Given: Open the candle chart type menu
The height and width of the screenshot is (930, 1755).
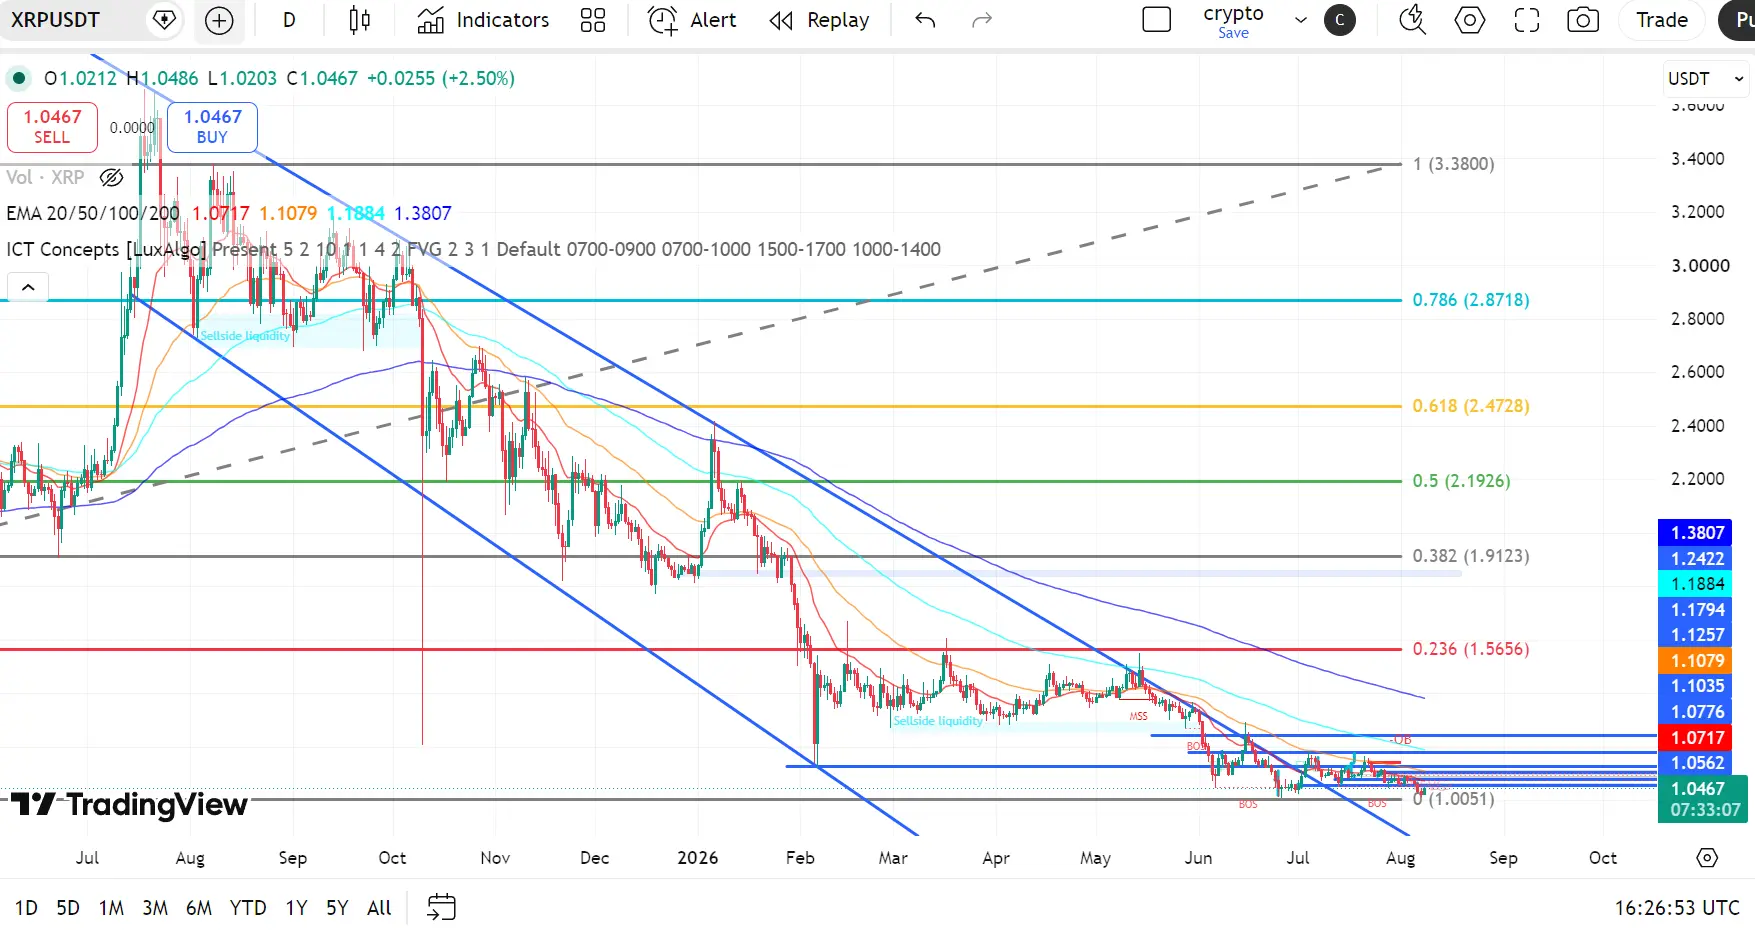Looking at the screenshot, I should click(360, 20).
